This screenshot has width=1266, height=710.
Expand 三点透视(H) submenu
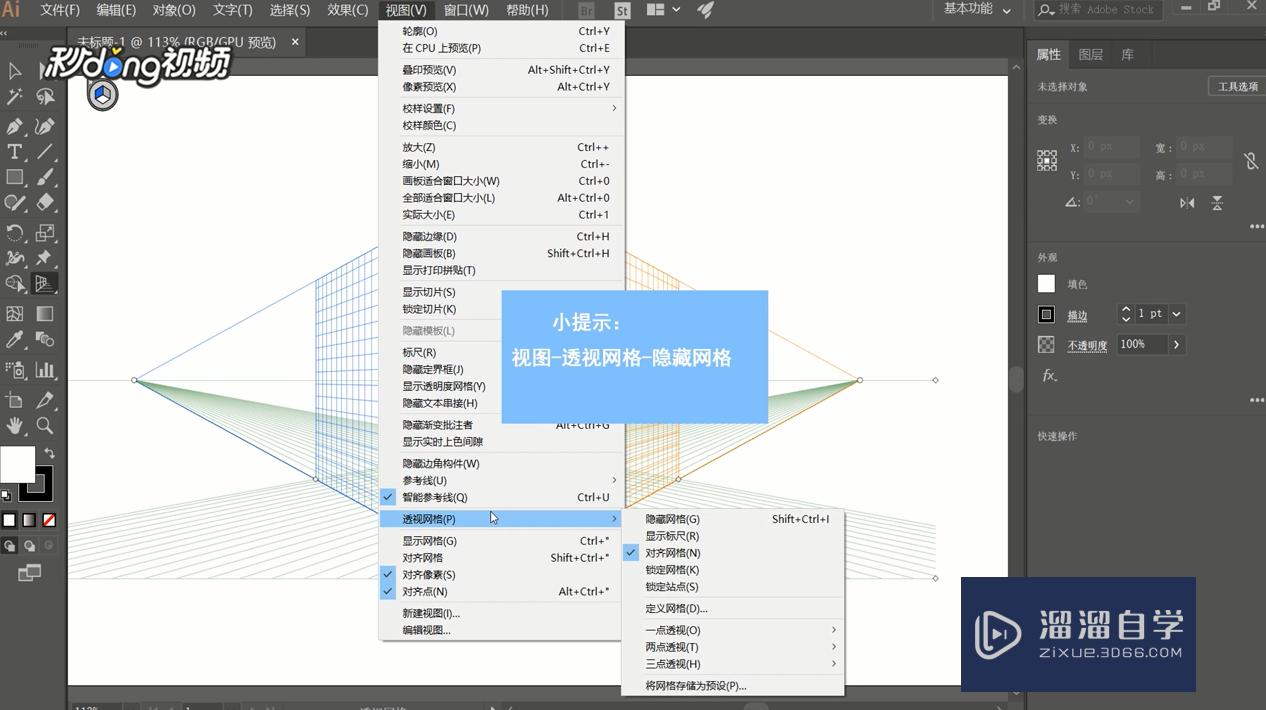[733, 664]
